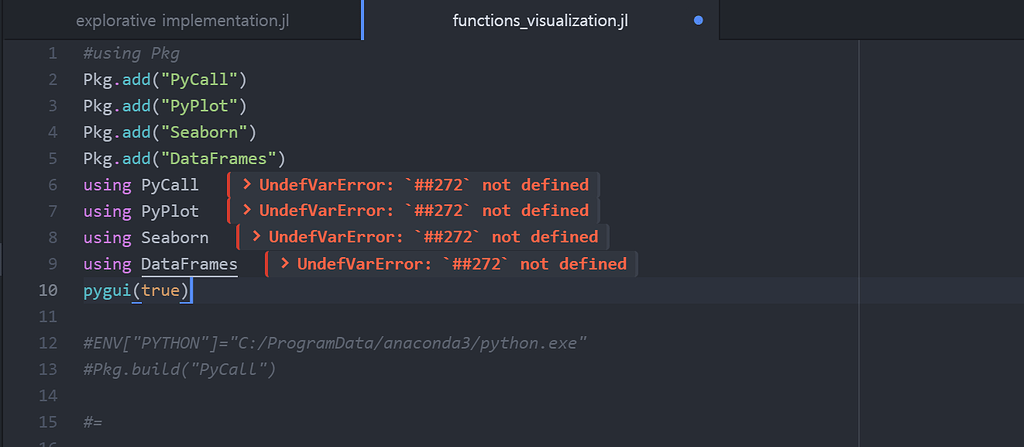Click the pygui function name
Image resolution: width=1024 pixels, height=447 pixels.
click(107, 290)
